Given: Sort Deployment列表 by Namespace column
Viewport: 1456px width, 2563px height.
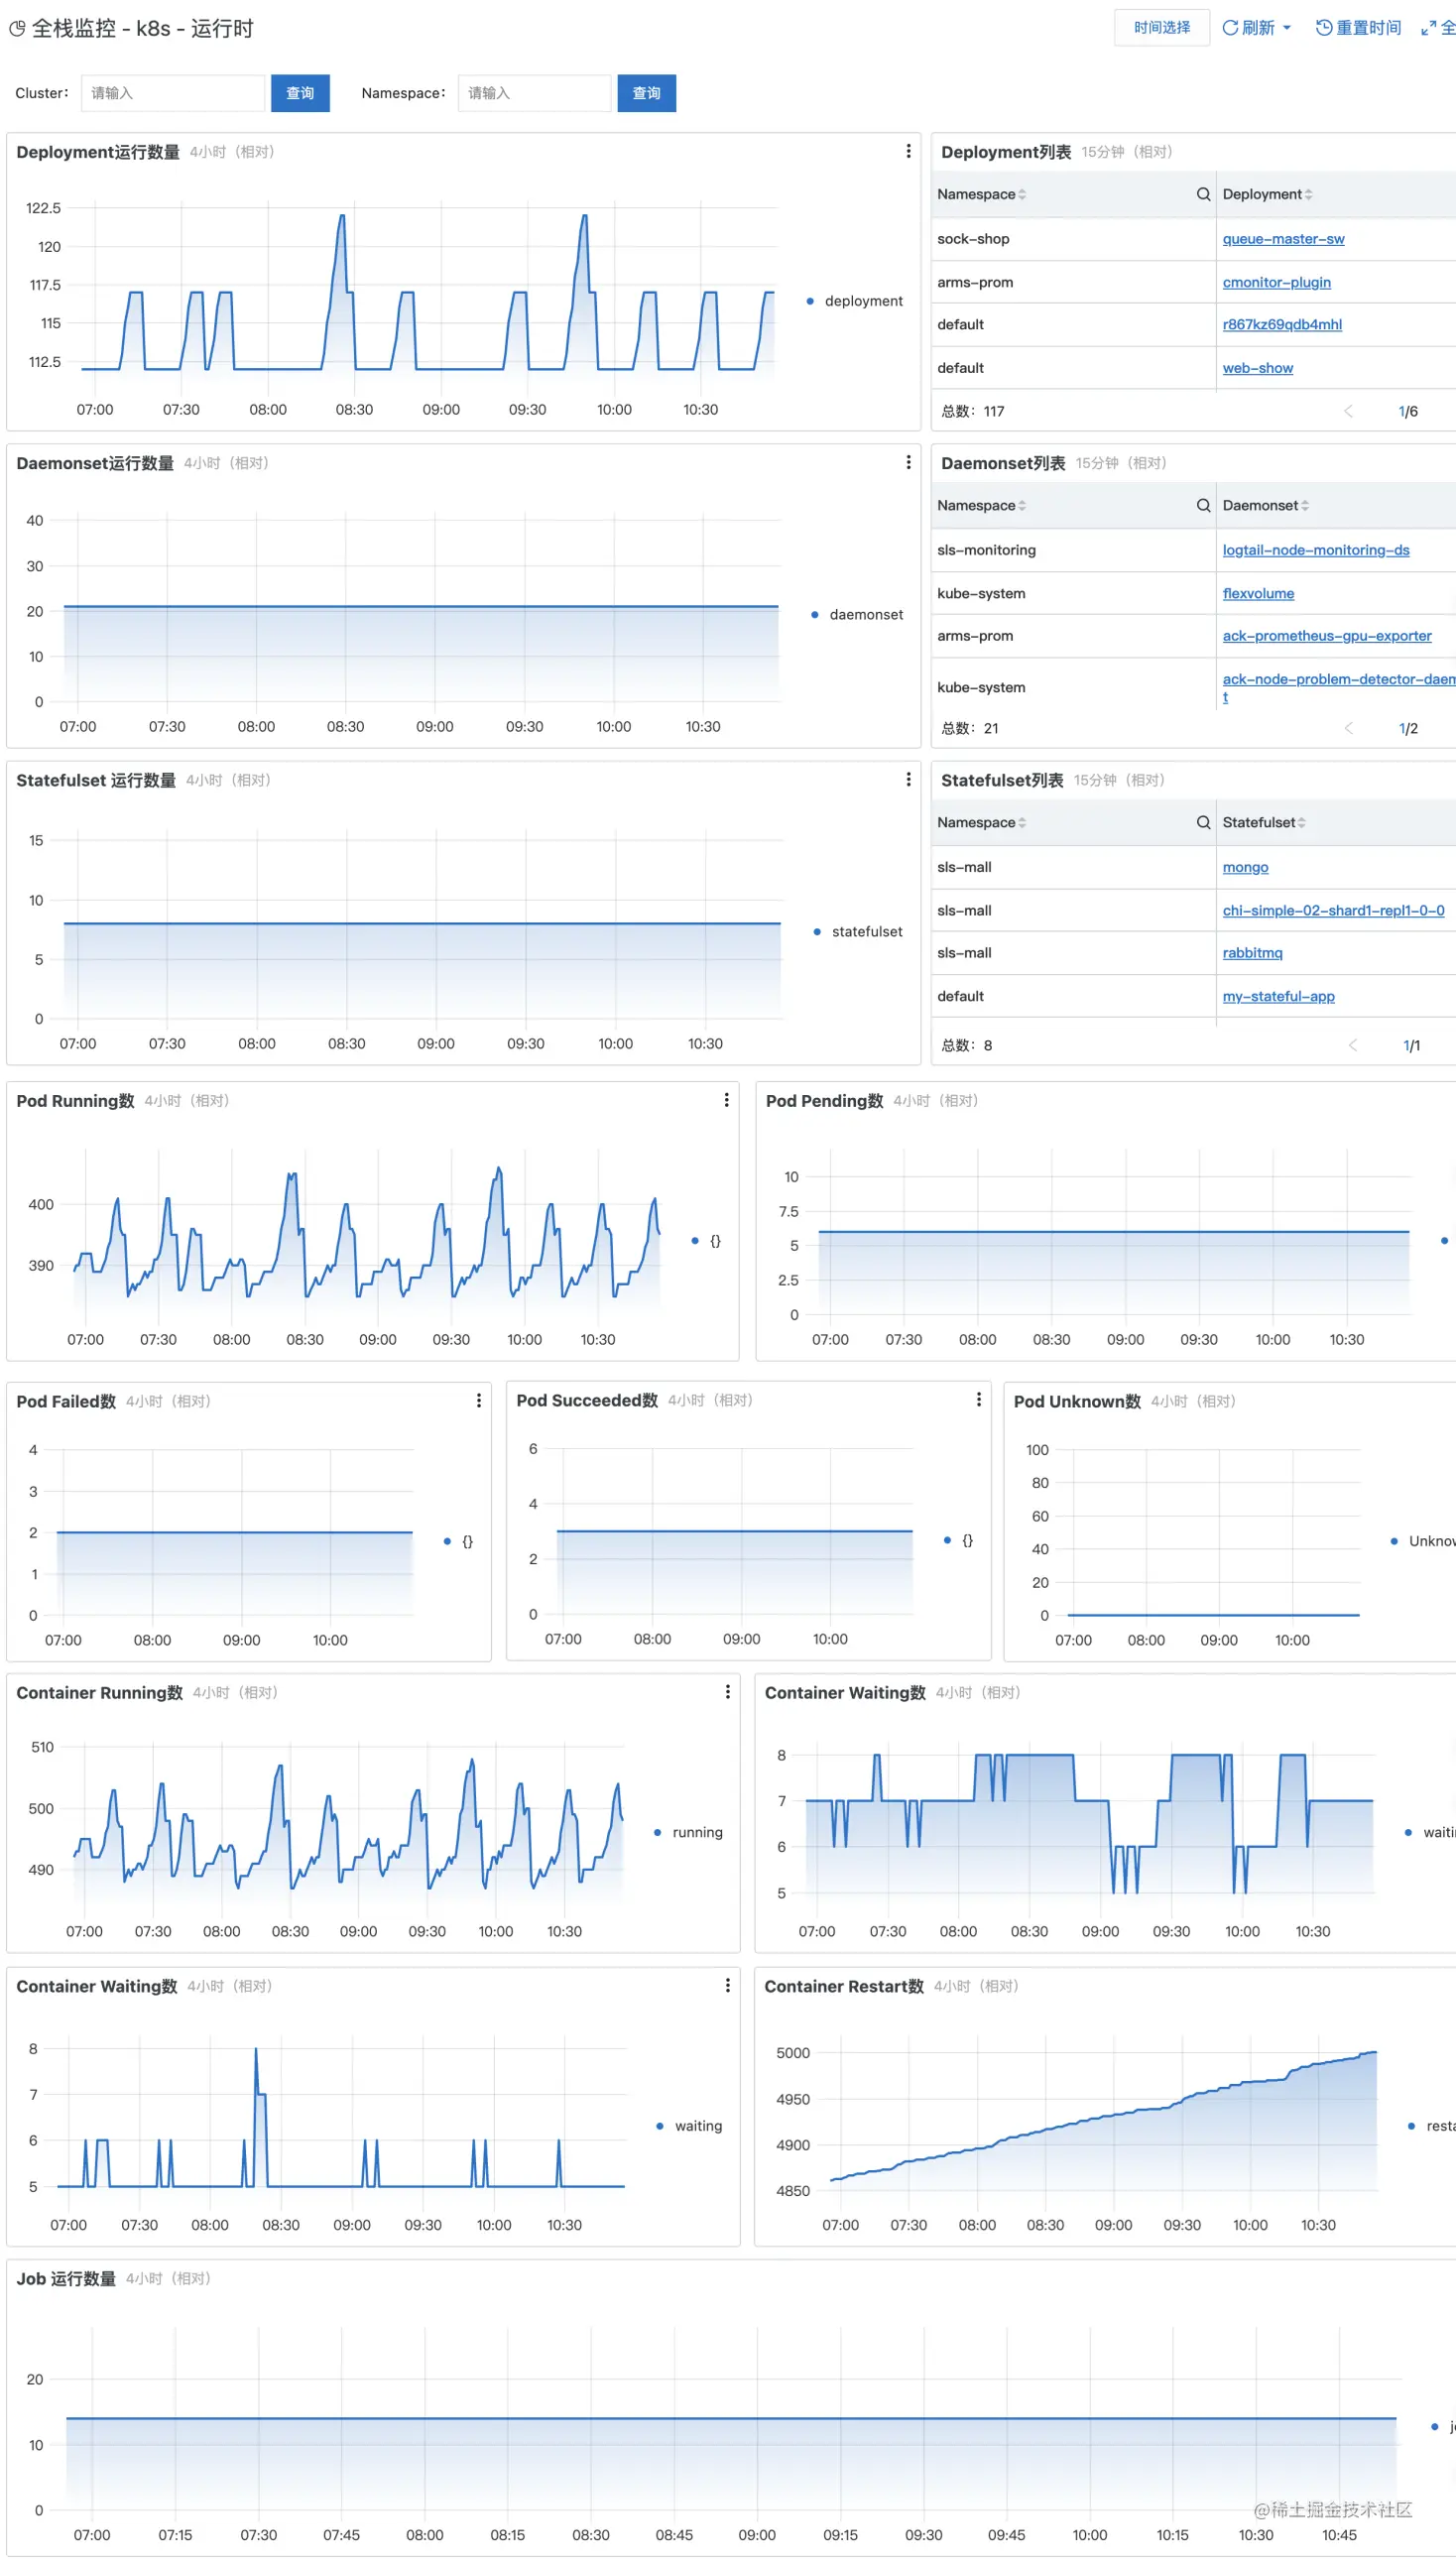Looking at the screenshot, I should [1022, 194].
